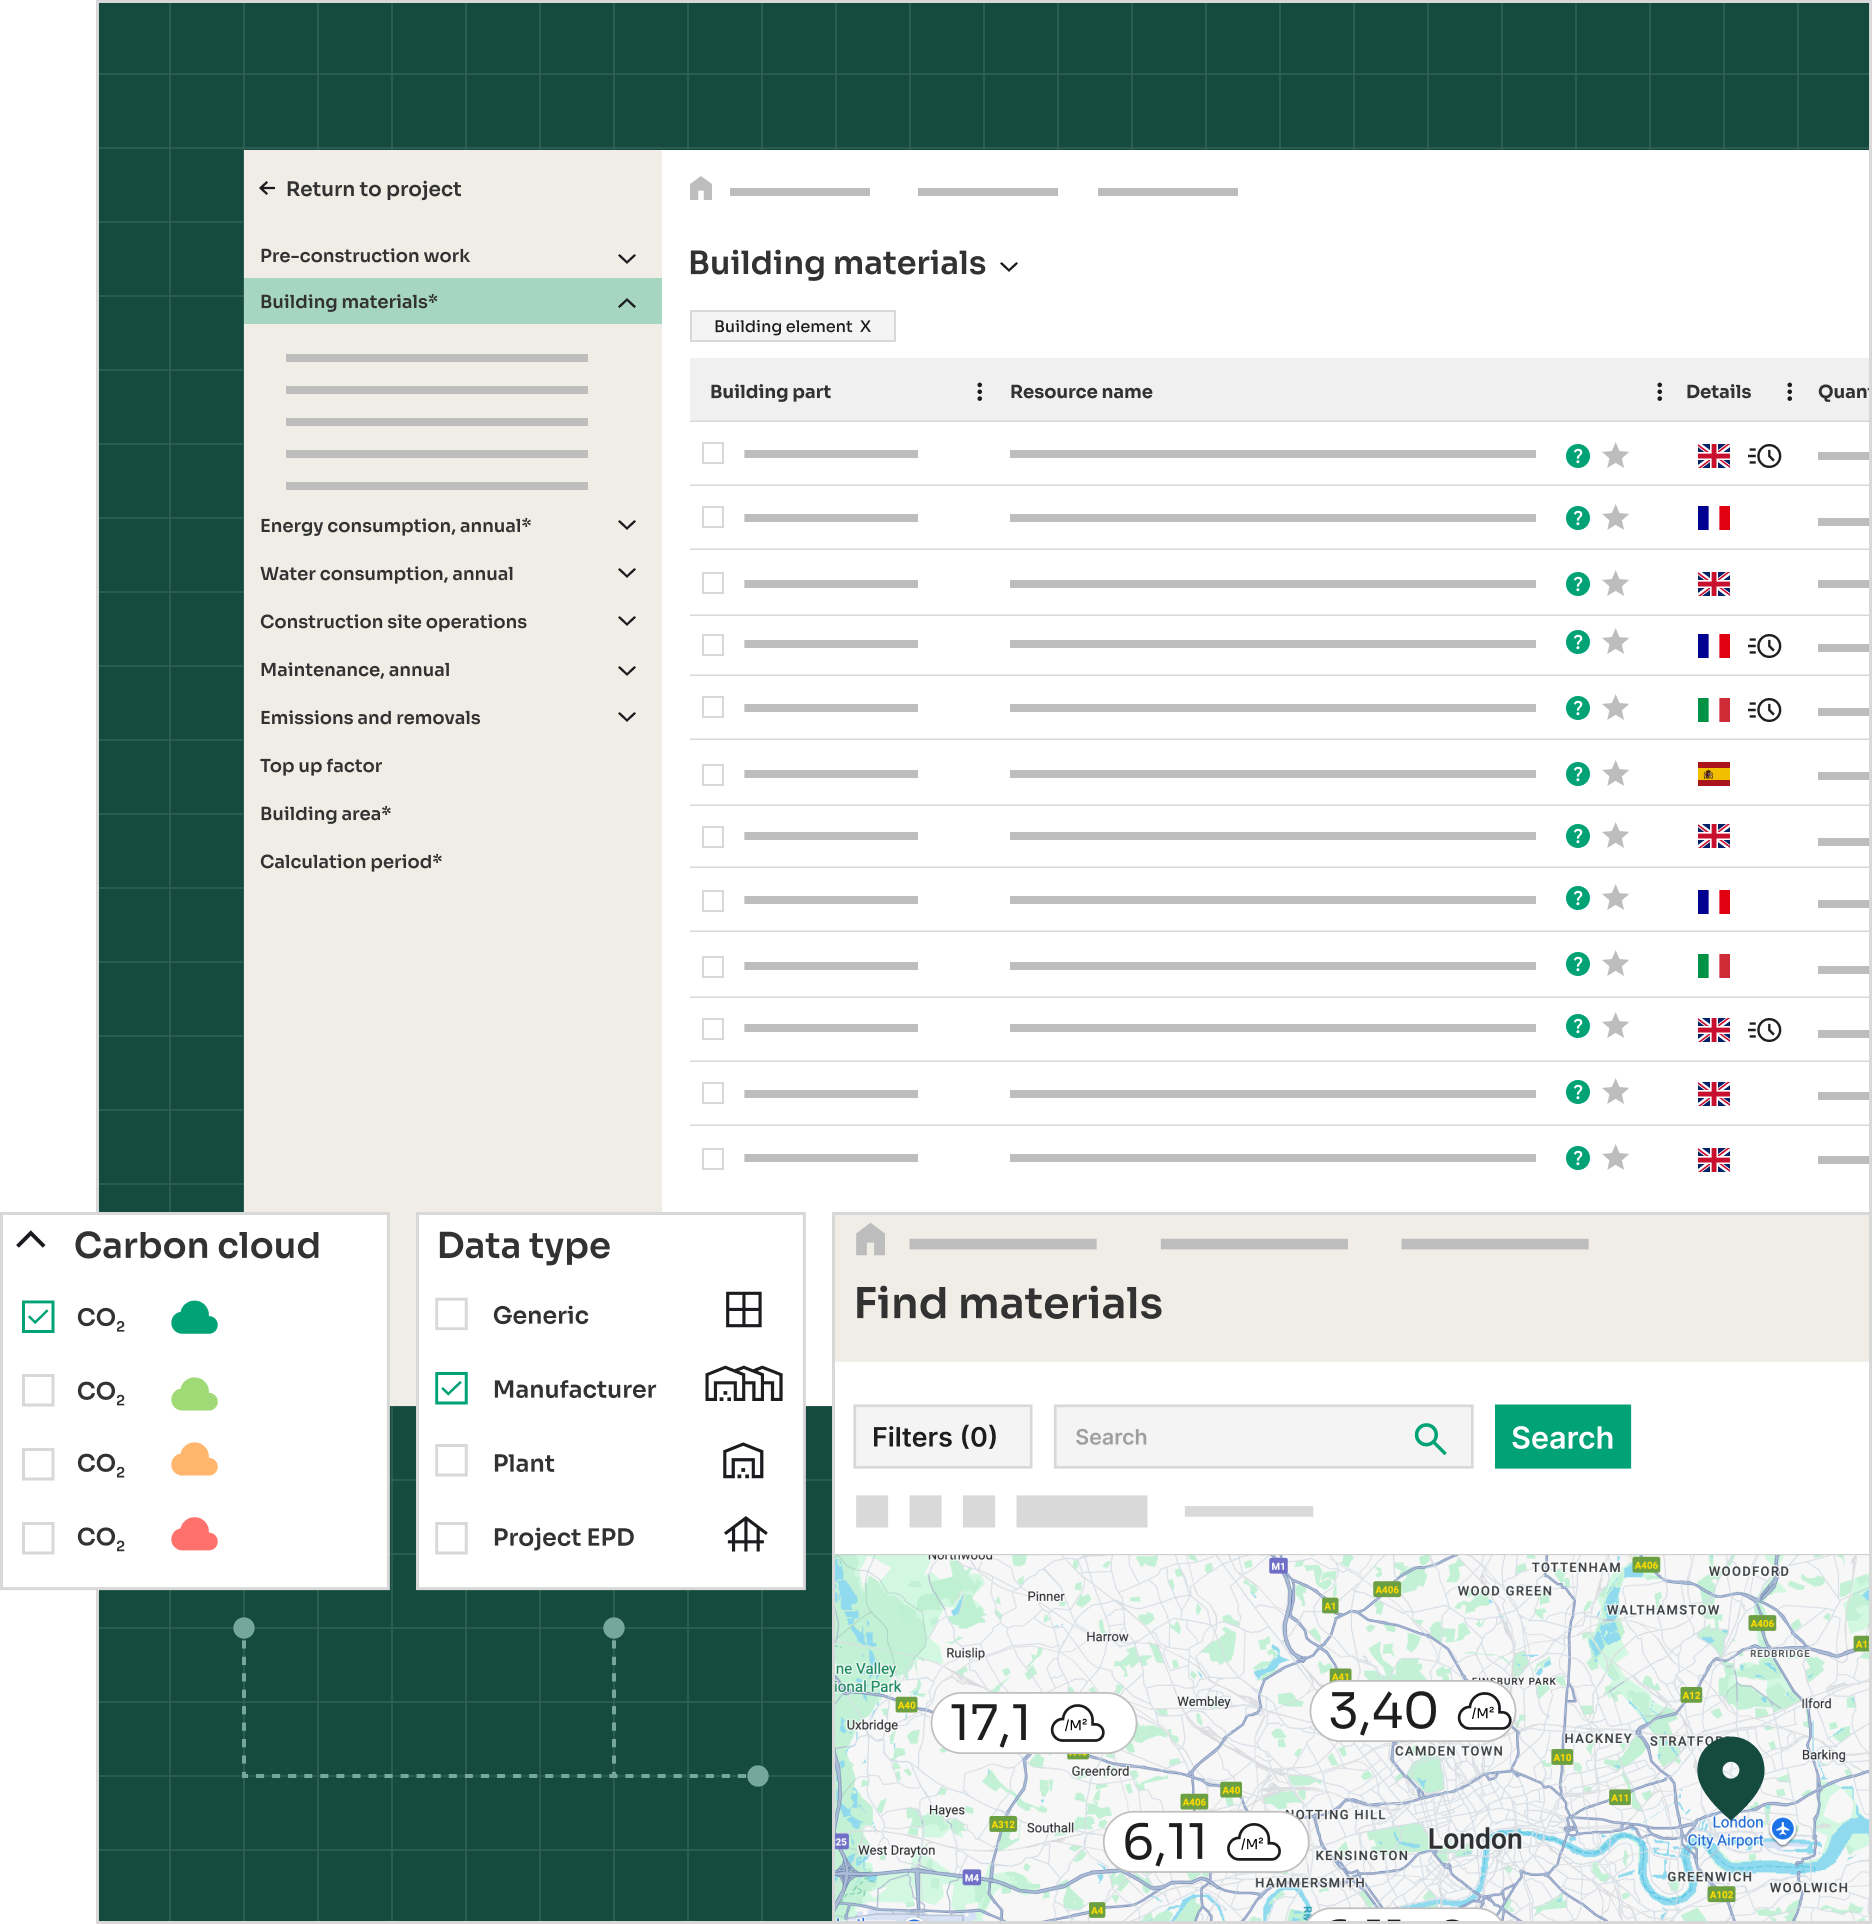This screenshot has height=1924, width=1872.
Task: Open the Building materials heading dropdown
Action: tap(1009, 266)
